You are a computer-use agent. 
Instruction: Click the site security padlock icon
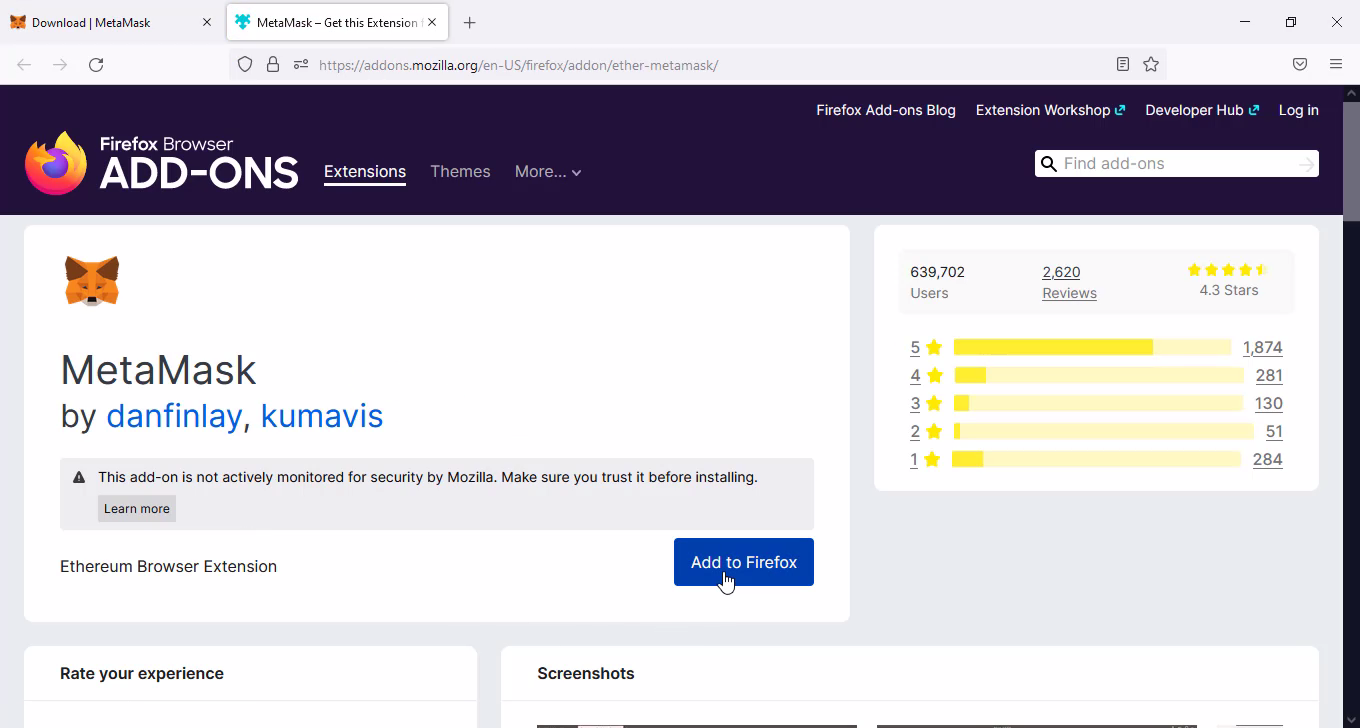point(272,65)
